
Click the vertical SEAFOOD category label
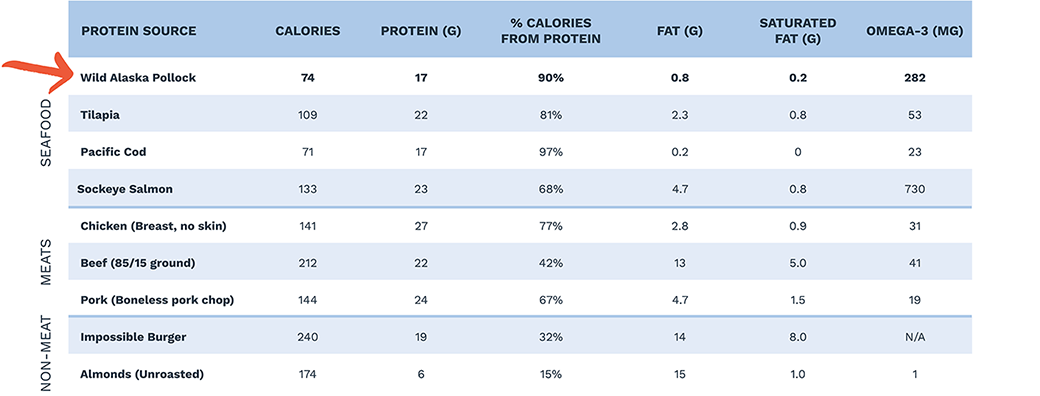(46, 133)
